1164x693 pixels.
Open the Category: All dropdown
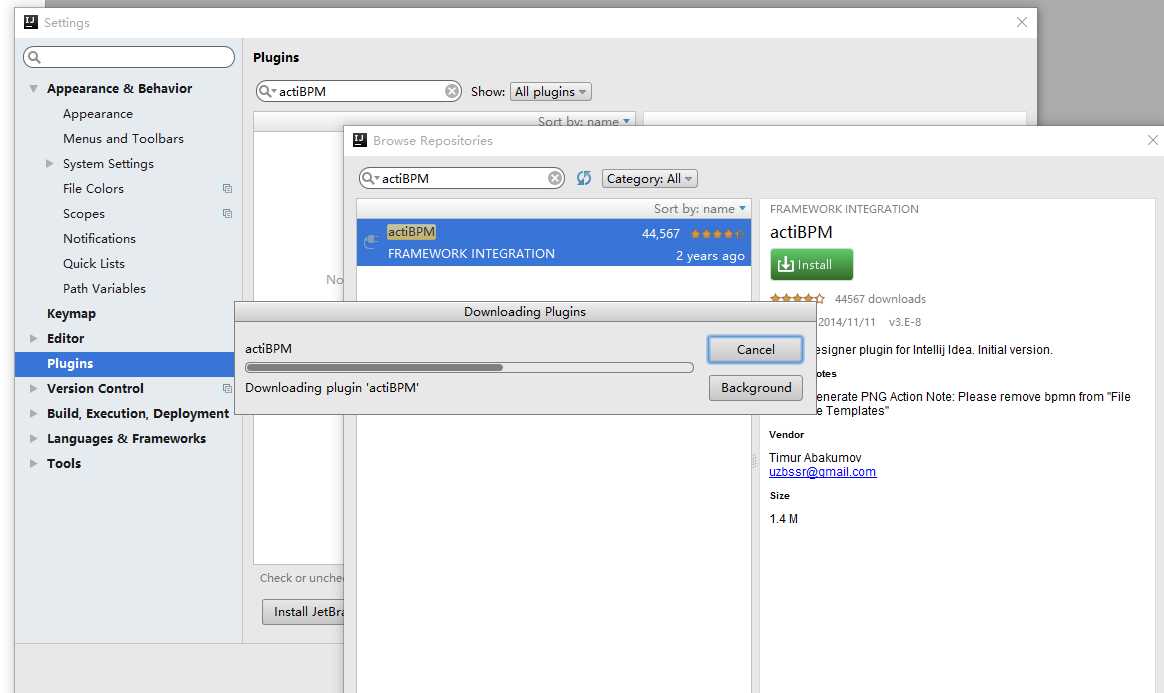pyautogui.click(x=650, y=178)
